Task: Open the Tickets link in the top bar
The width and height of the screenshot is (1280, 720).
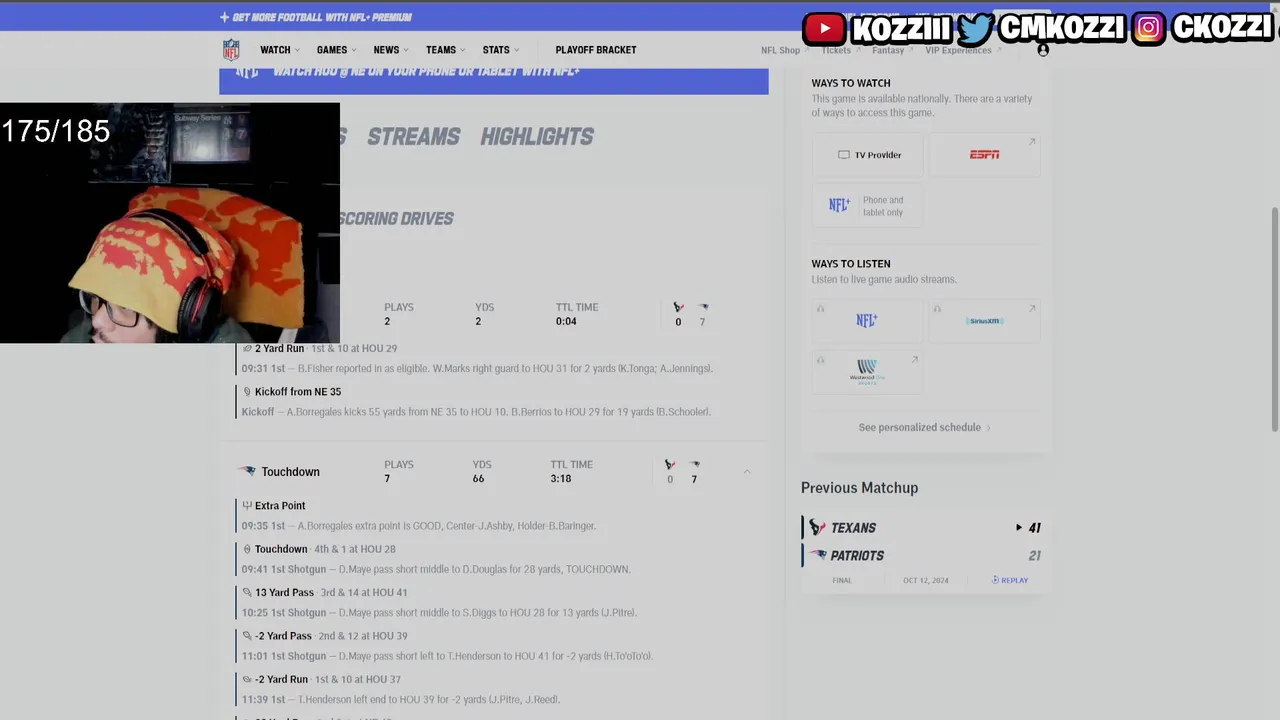Action: (839, 50)
